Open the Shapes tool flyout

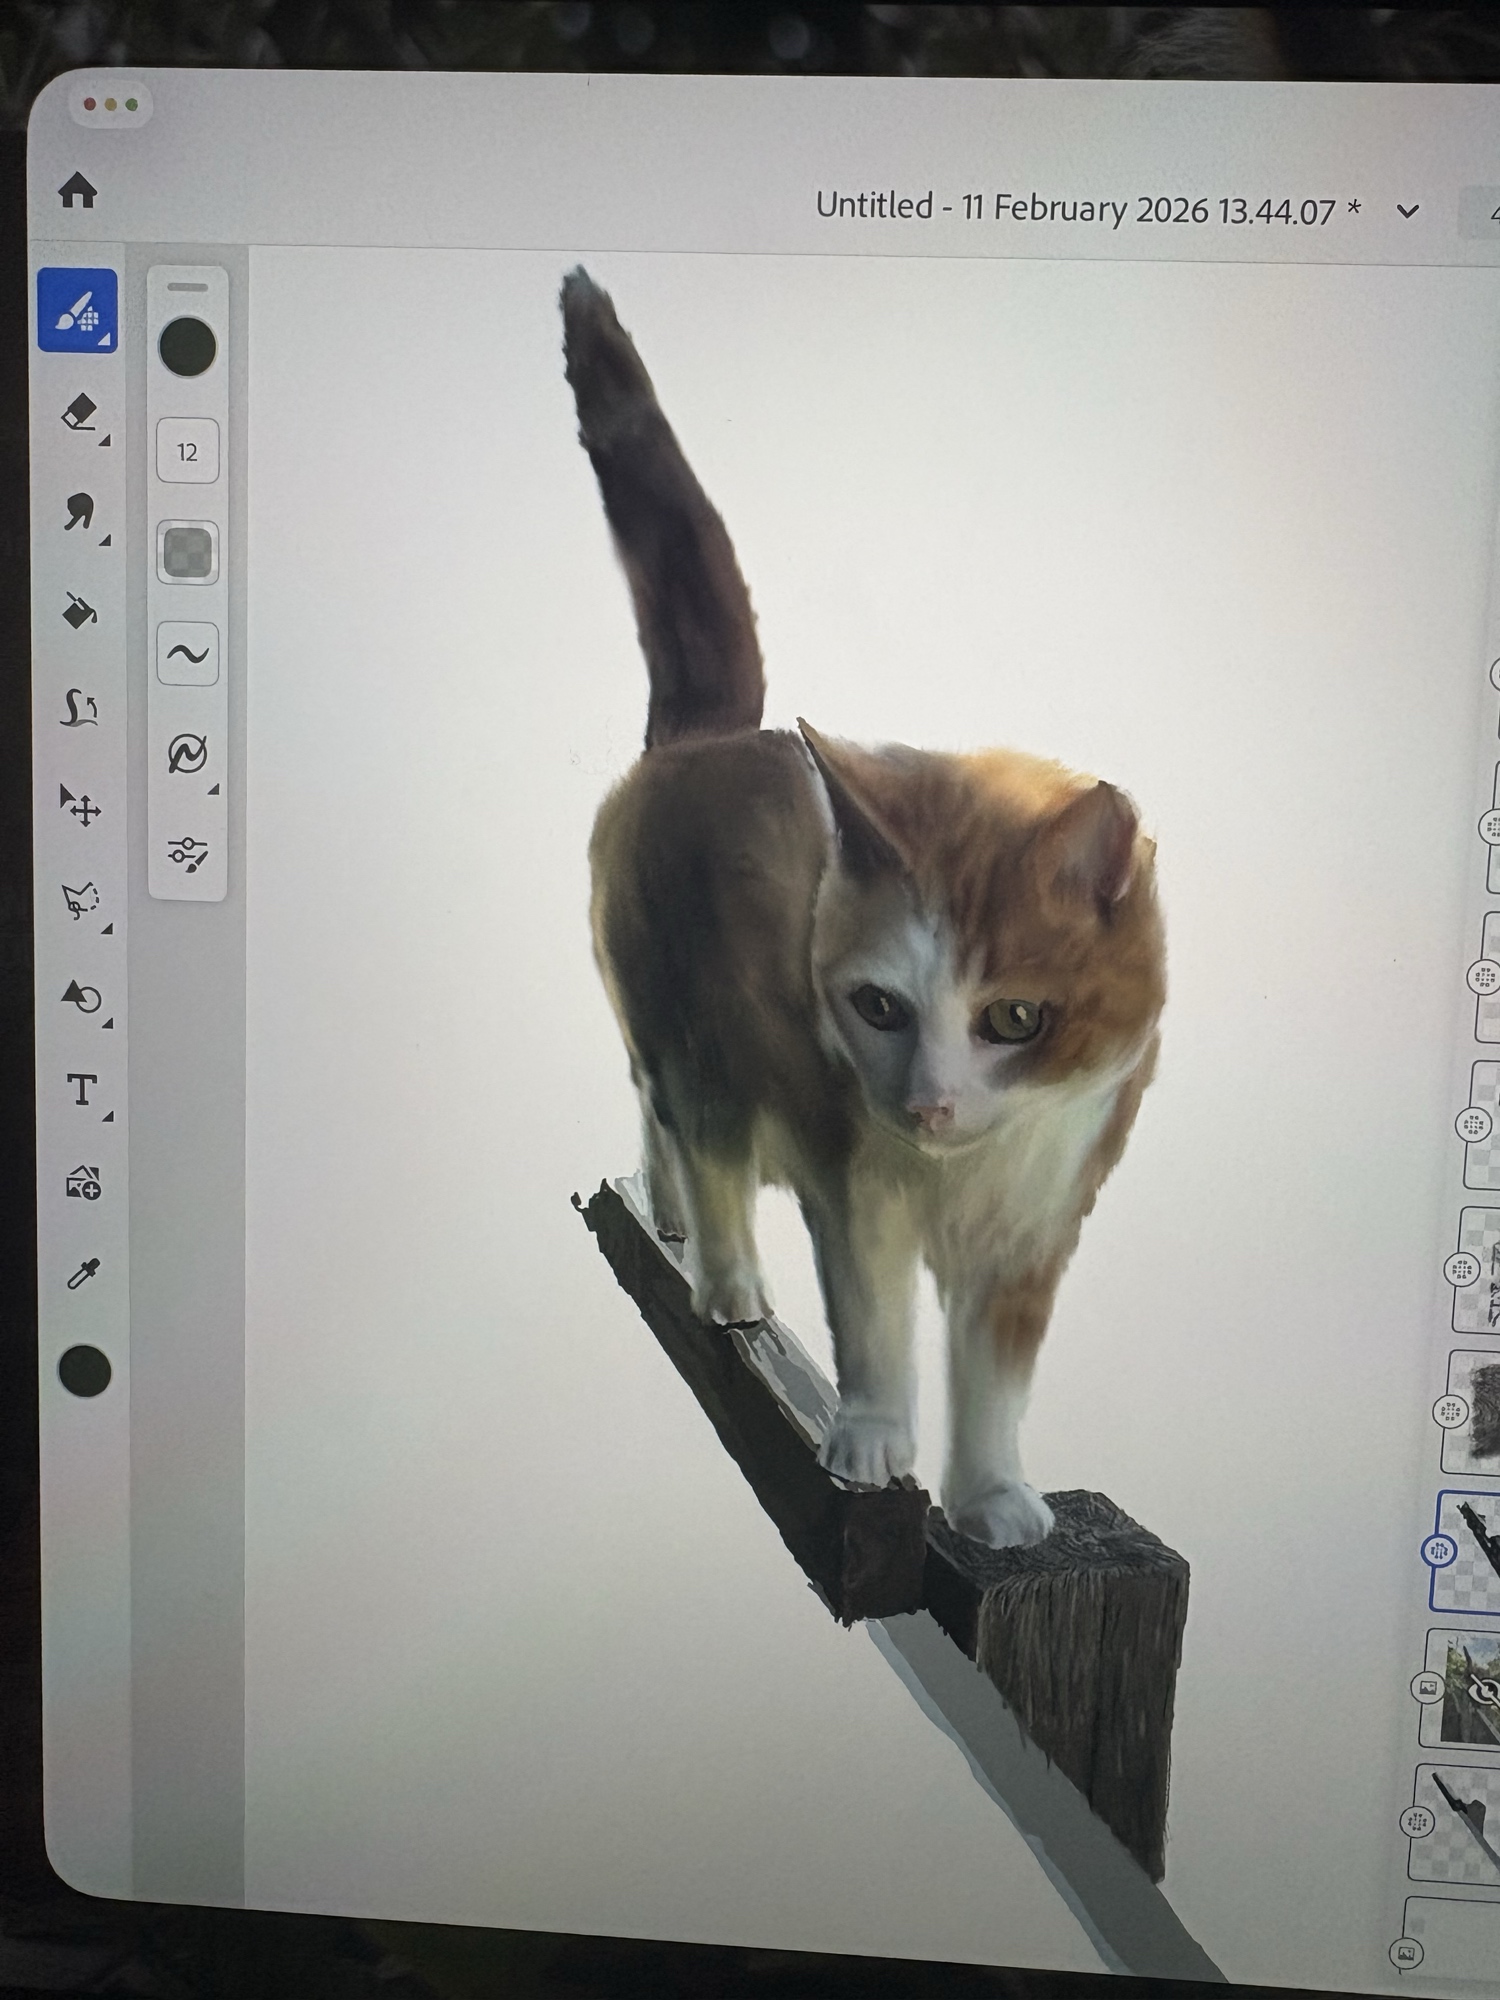80,998
